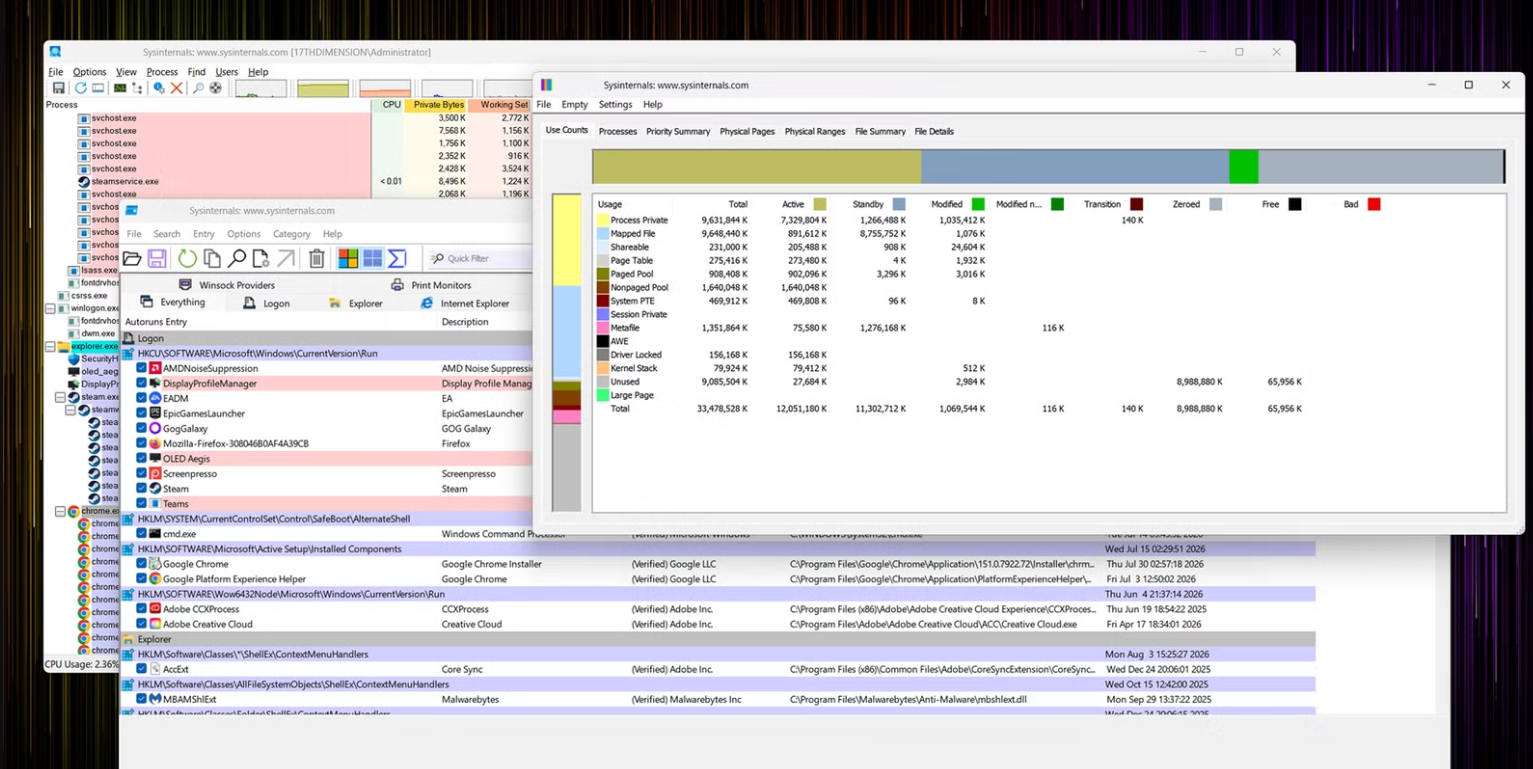Viewport: 1533px width, 769px height.
Task: Open Empty menu in RAMMap
Action: pyautogui.click(x=575, y=104)
